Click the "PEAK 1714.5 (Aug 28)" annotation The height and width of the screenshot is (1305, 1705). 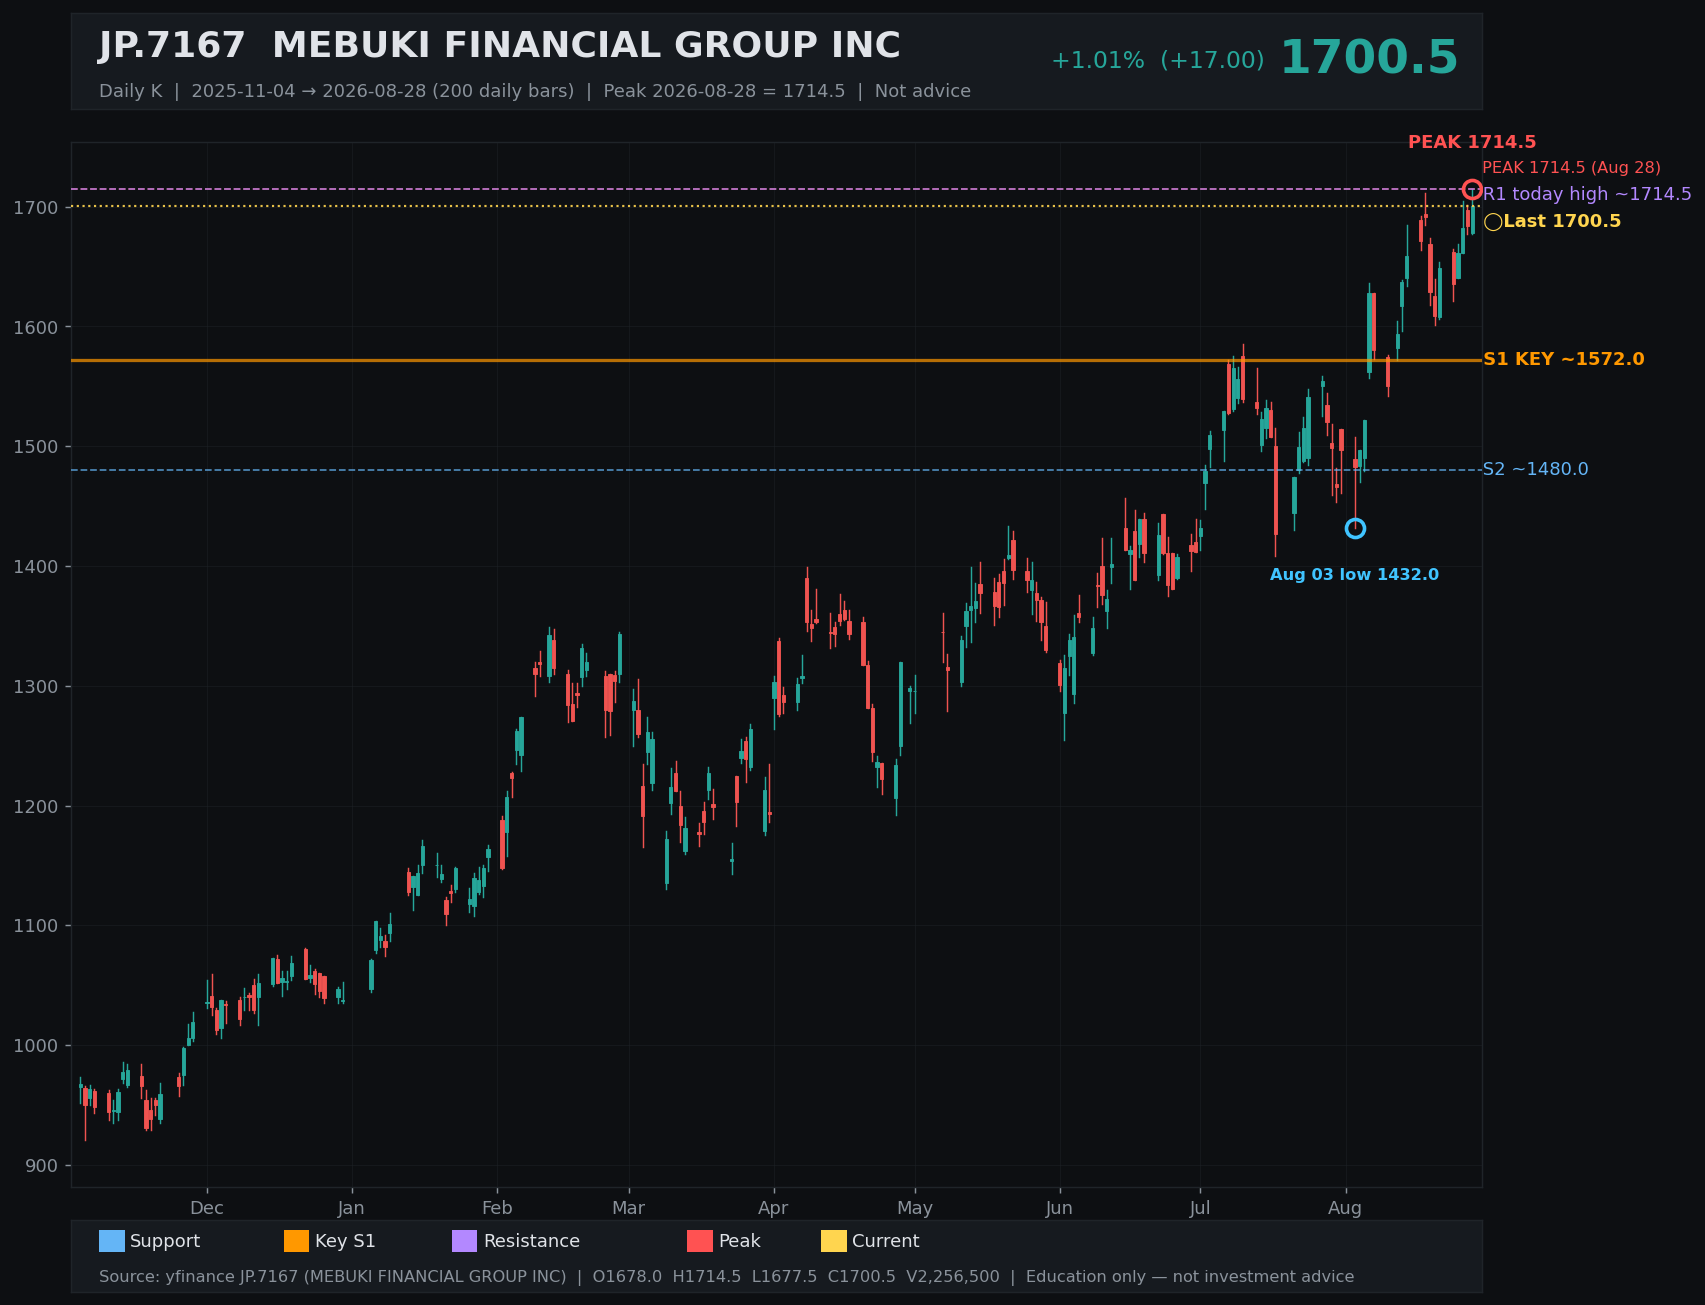[1571, 168]
